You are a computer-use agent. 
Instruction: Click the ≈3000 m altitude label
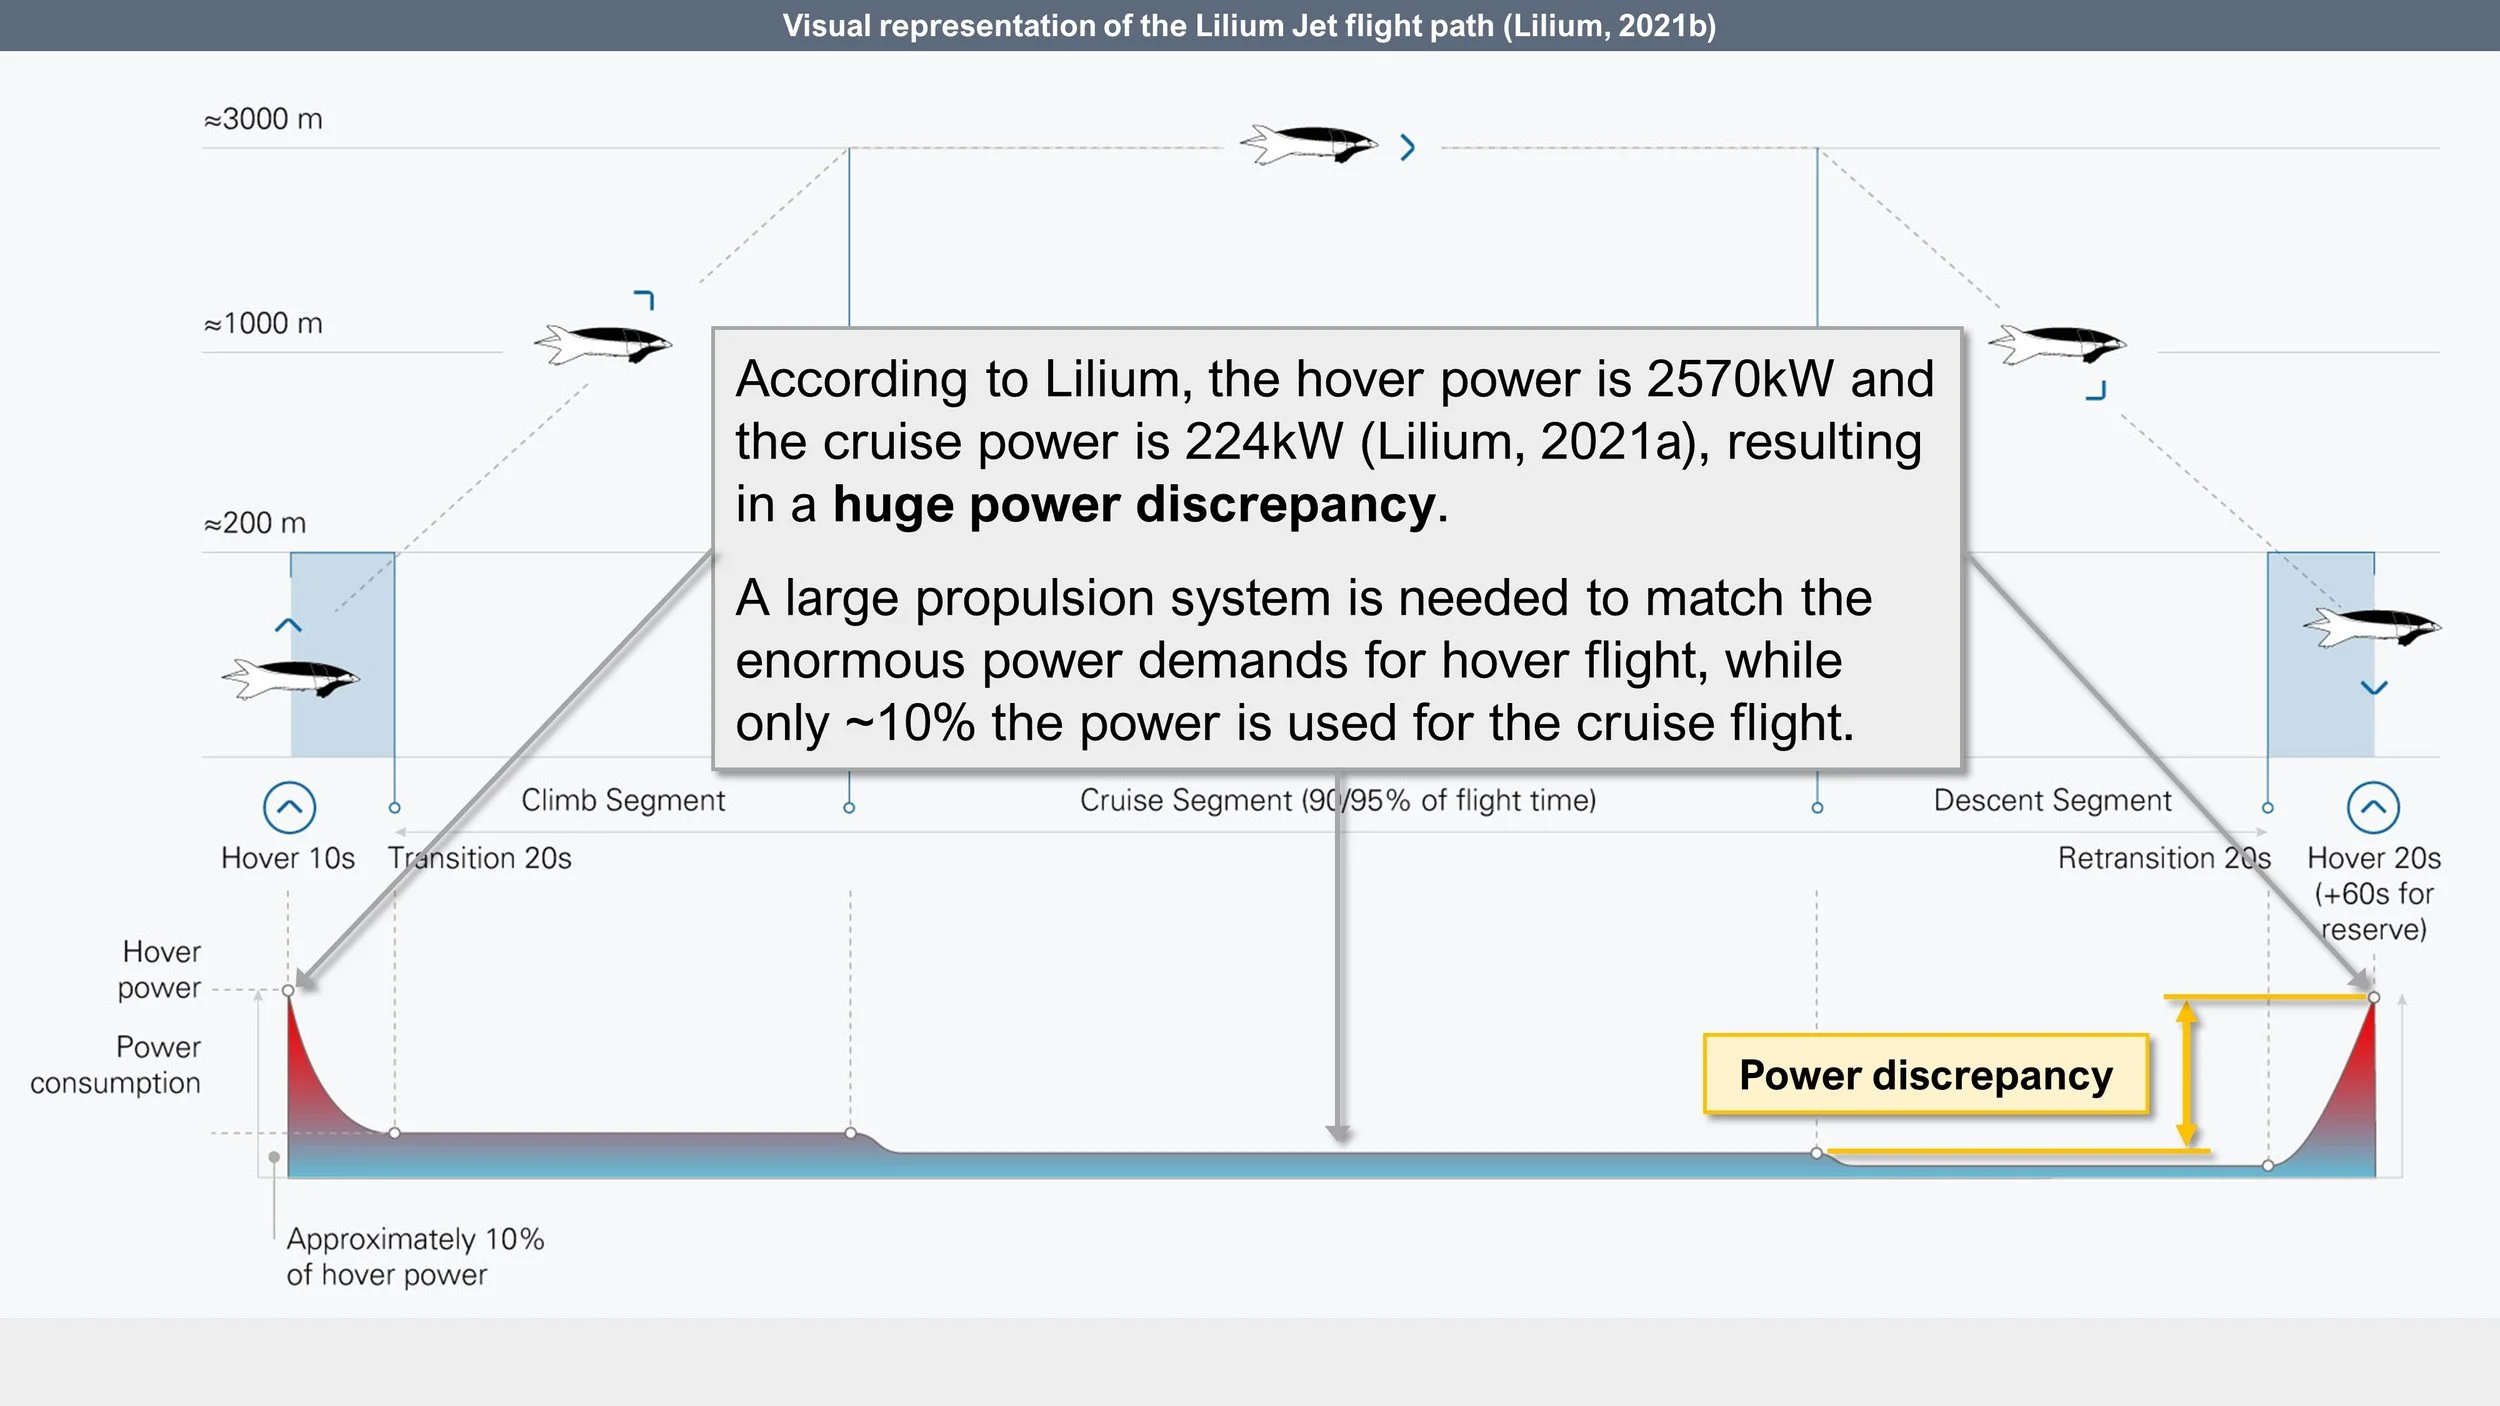(x=263, y=119)
